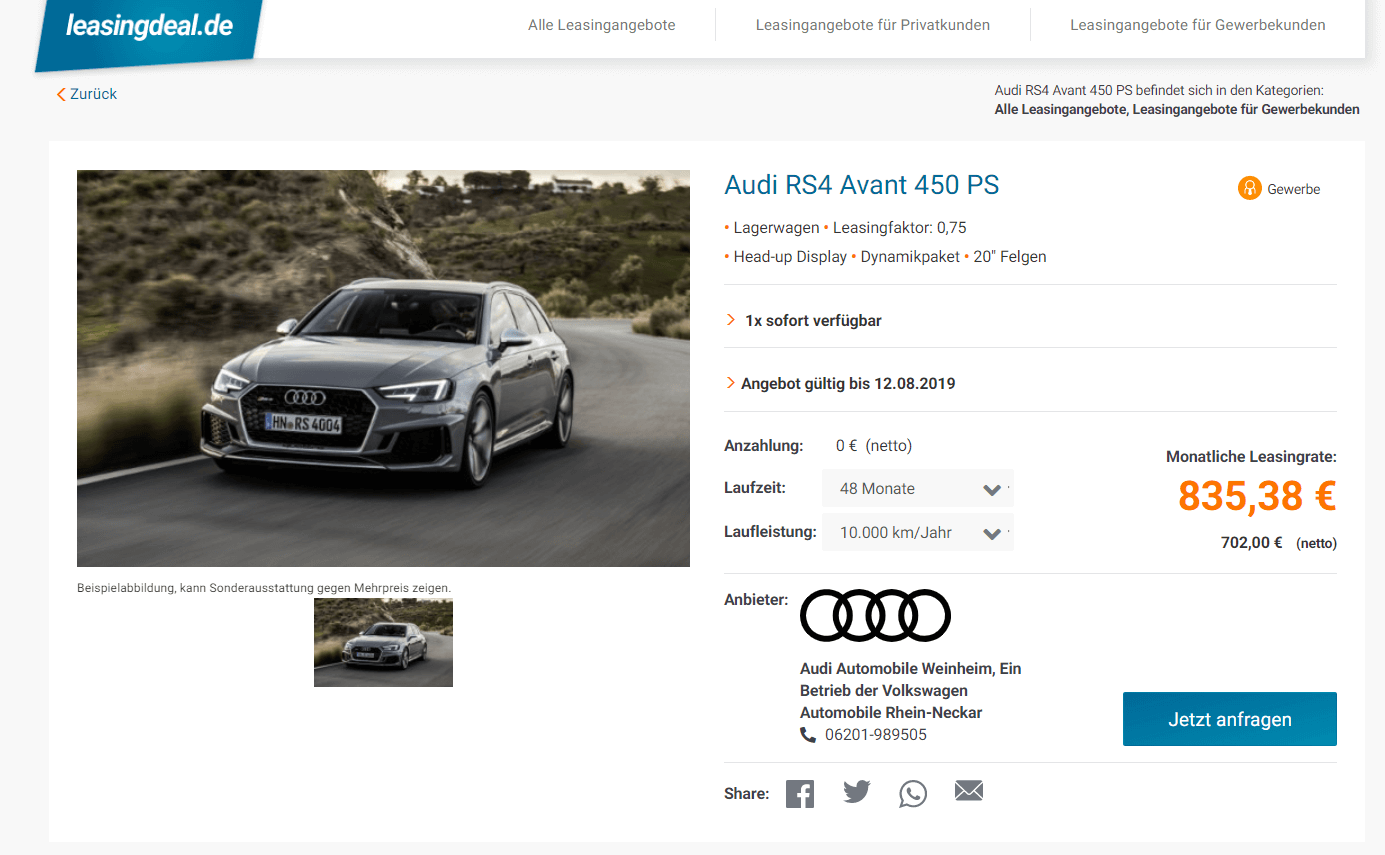Click the large Audi RS4 main photo

[383, 368]
